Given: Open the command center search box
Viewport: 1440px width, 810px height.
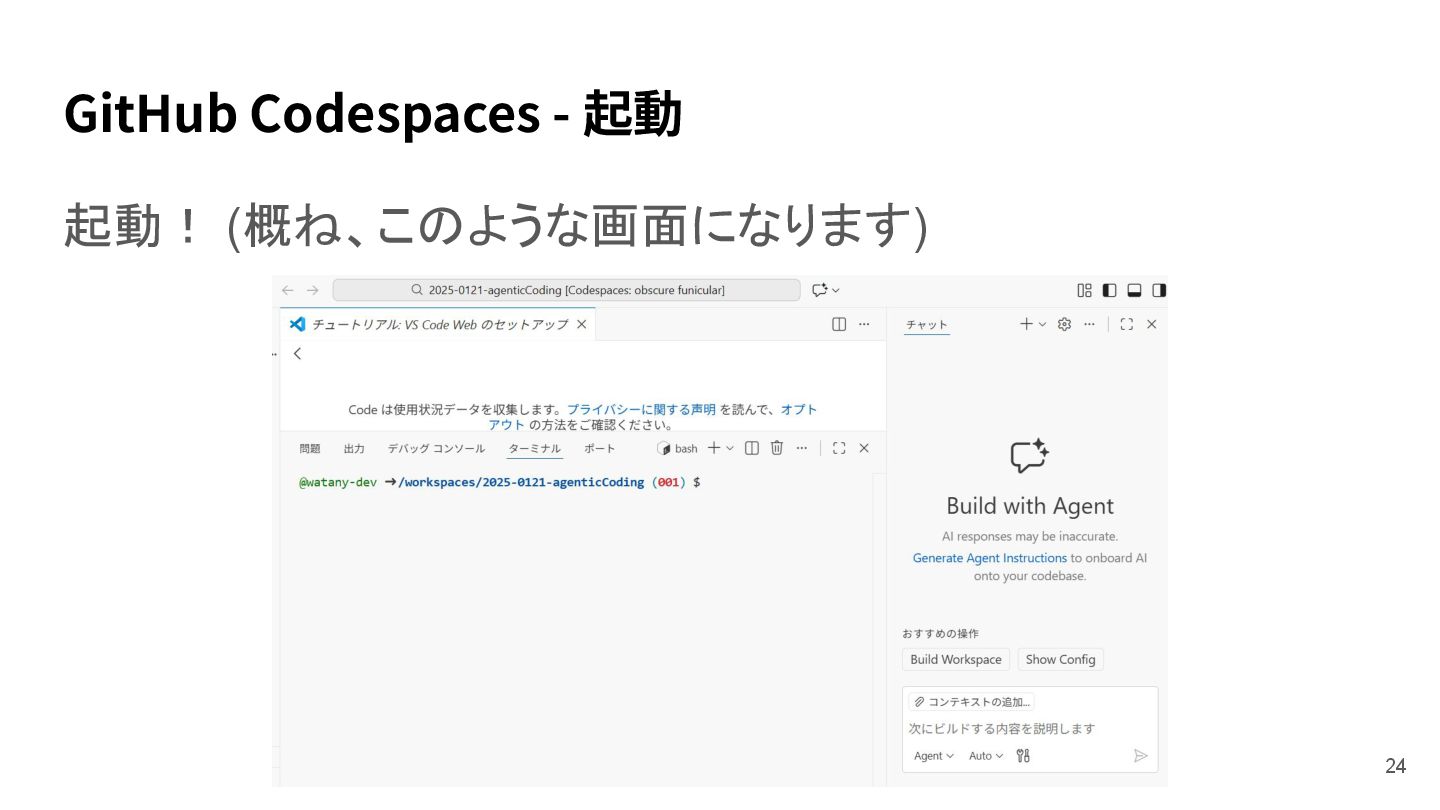Looking at the screenshot, I should [566, 290].
